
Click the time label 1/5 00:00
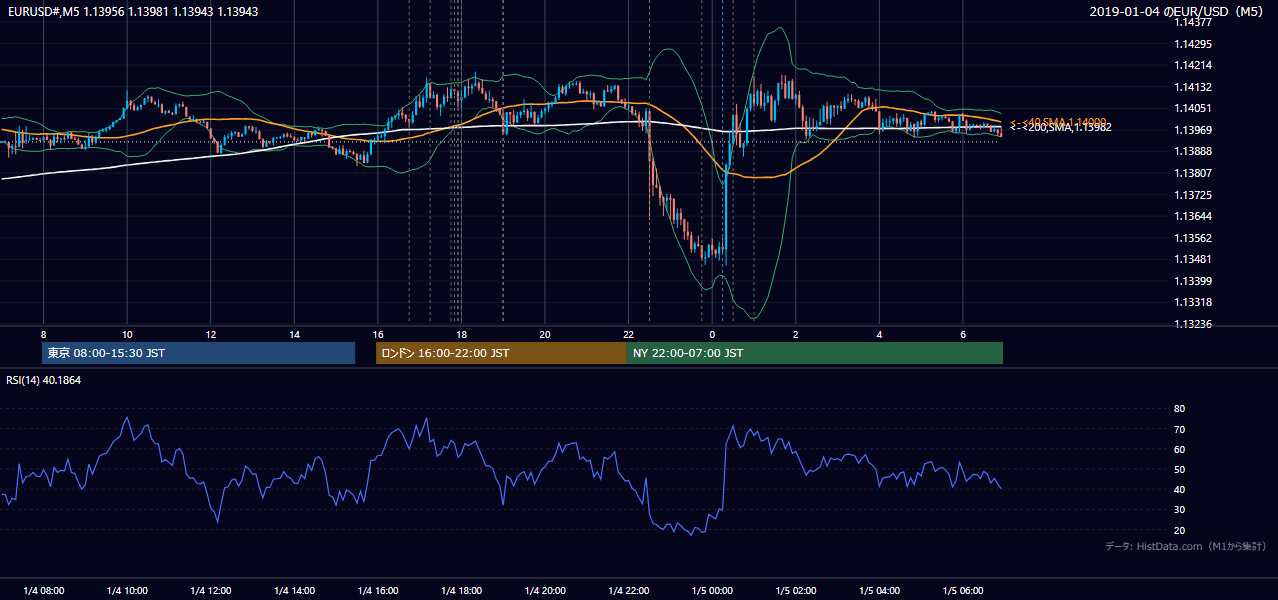tap(712, 591)
